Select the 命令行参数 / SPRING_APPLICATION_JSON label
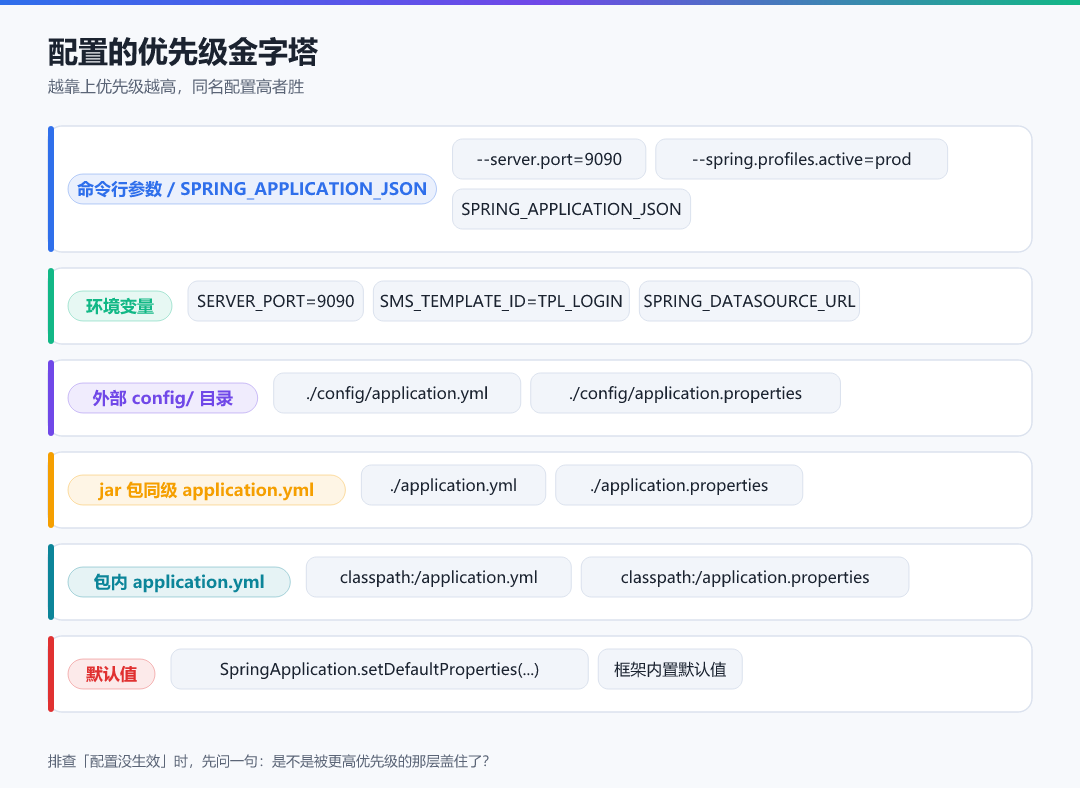The height and width of the screenshot is (788, 1080). (x=252, y=189)
